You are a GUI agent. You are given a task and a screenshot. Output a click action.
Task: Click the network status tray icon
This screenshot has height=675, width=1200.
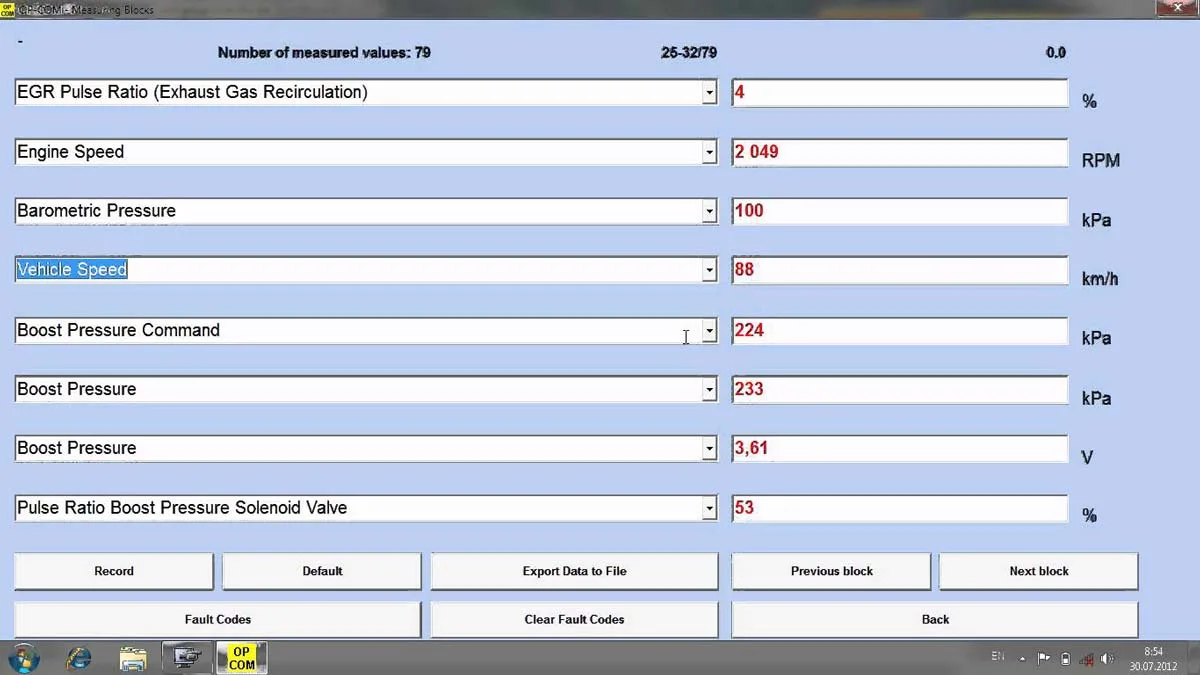click(1086, 658)
